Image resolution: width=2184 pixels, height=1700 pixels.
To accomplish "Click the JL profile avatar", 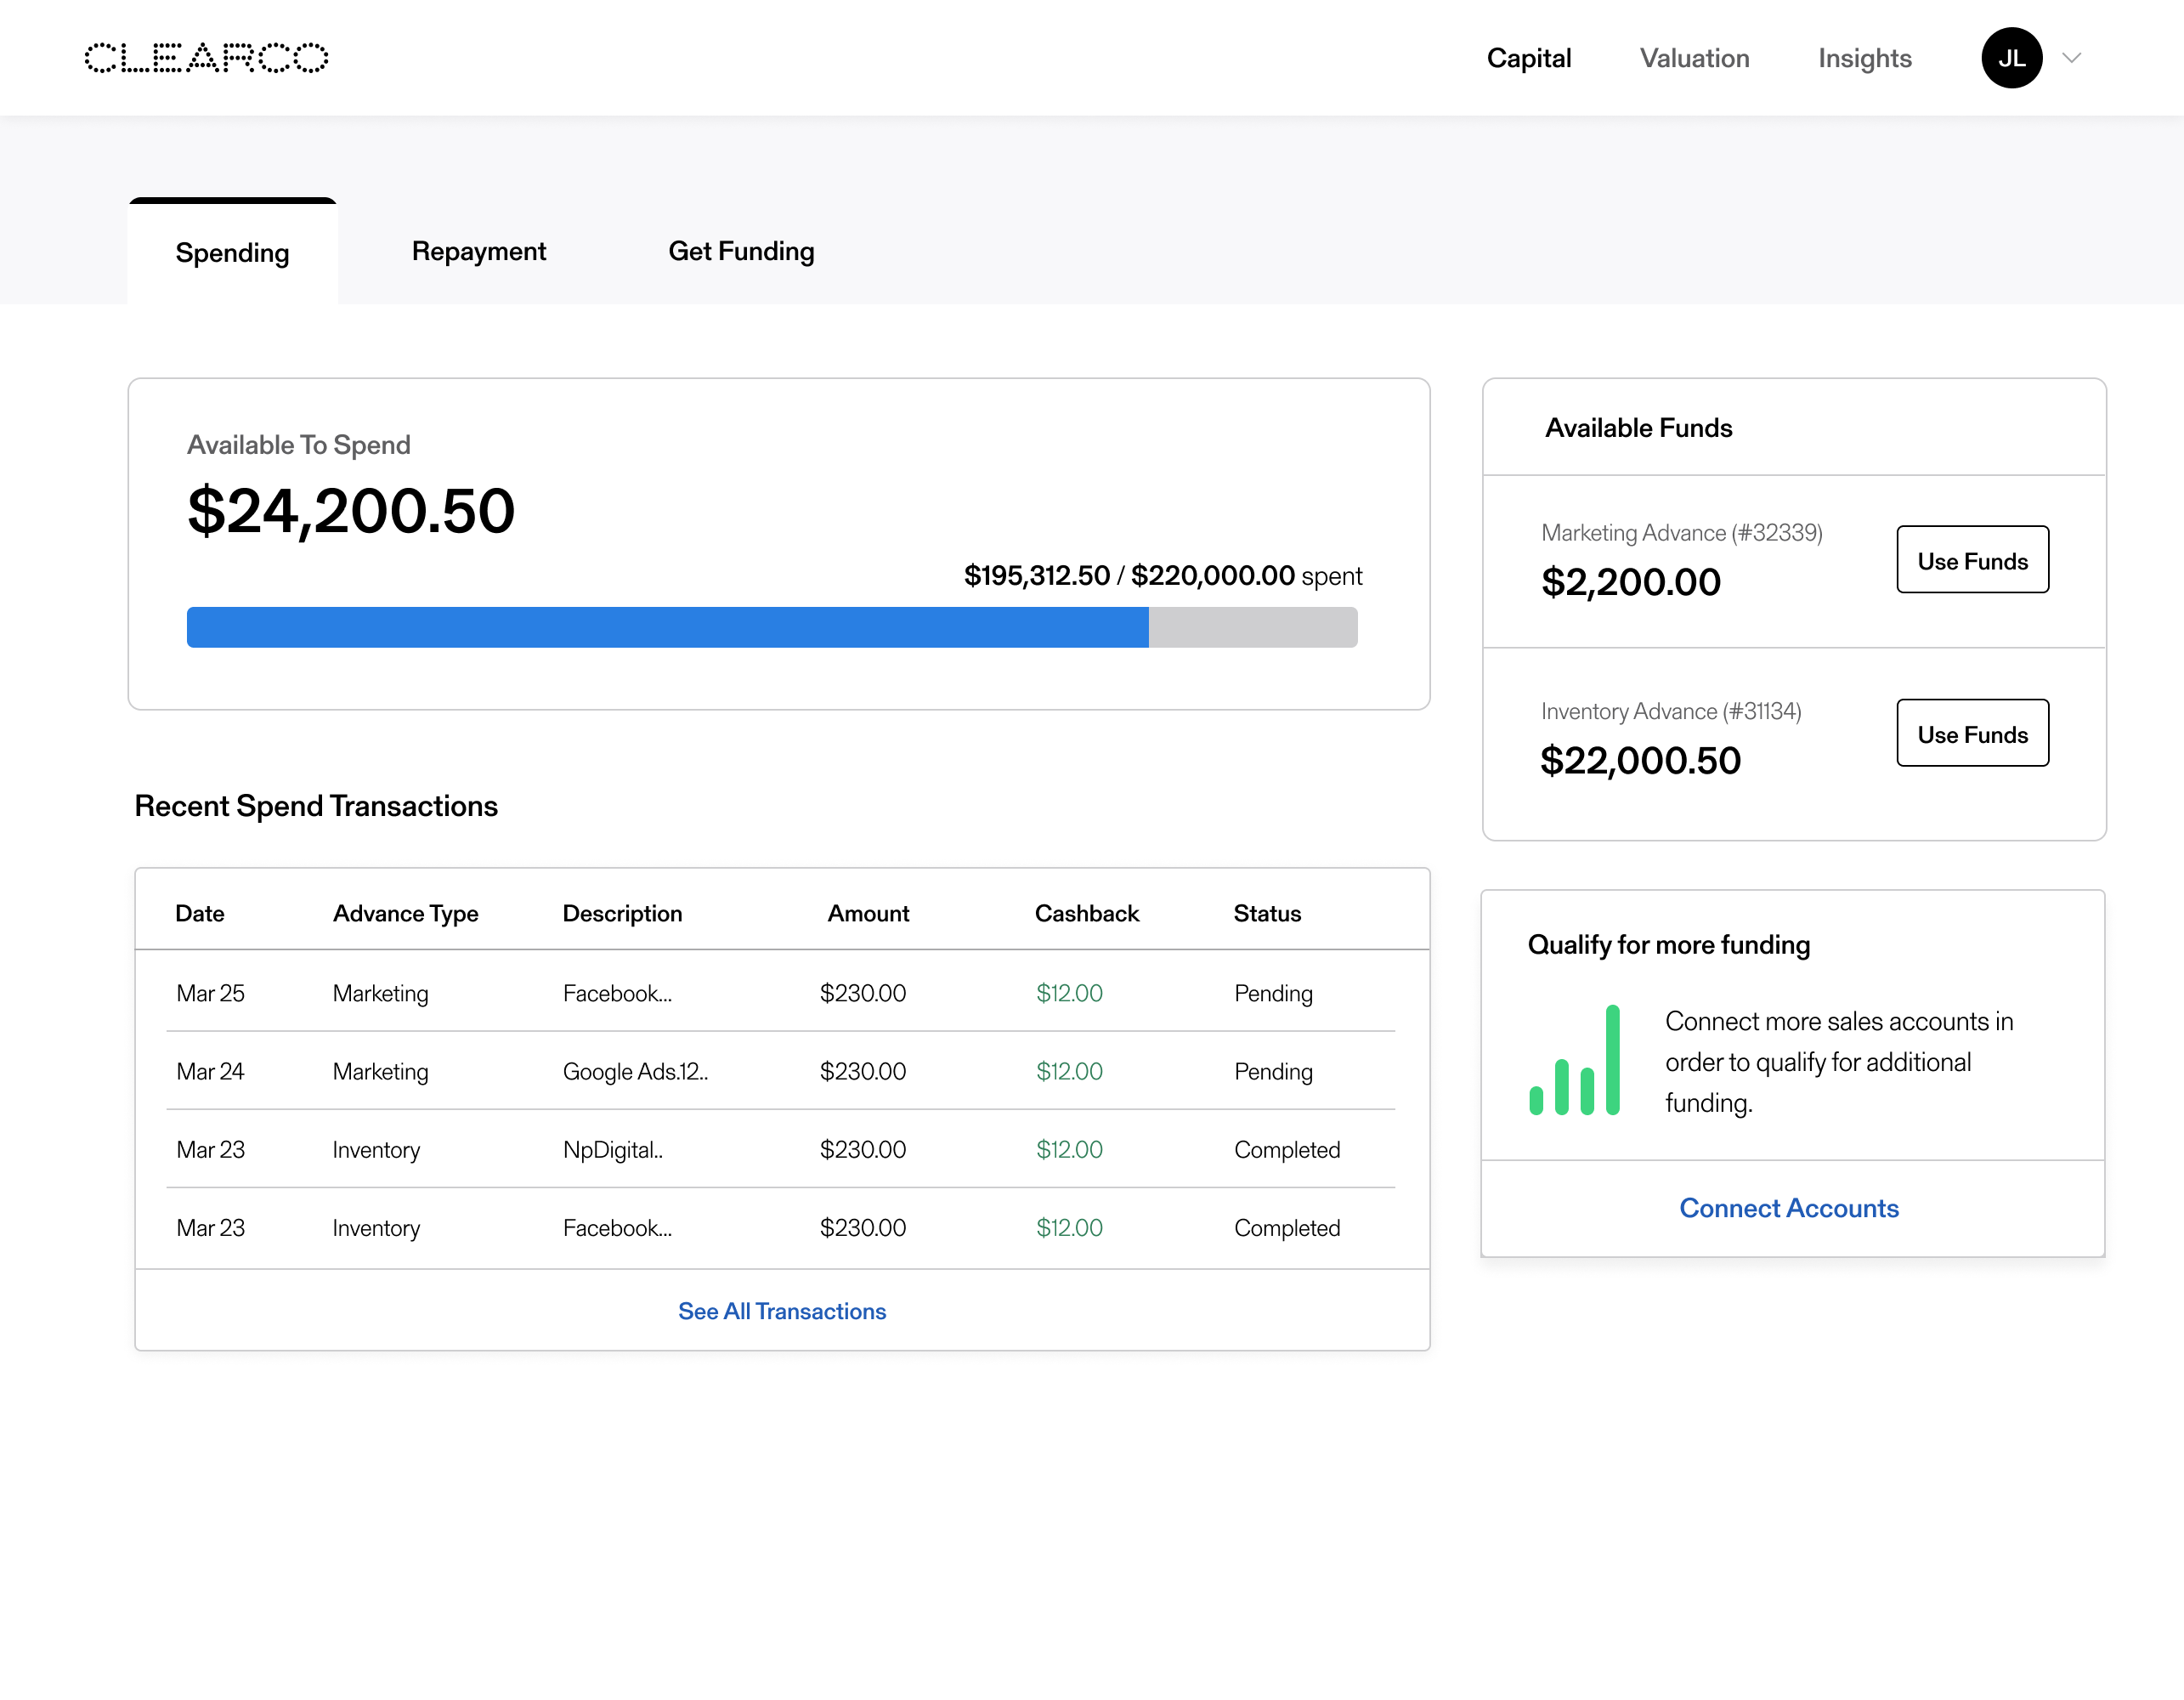I will coord(2011,58).
